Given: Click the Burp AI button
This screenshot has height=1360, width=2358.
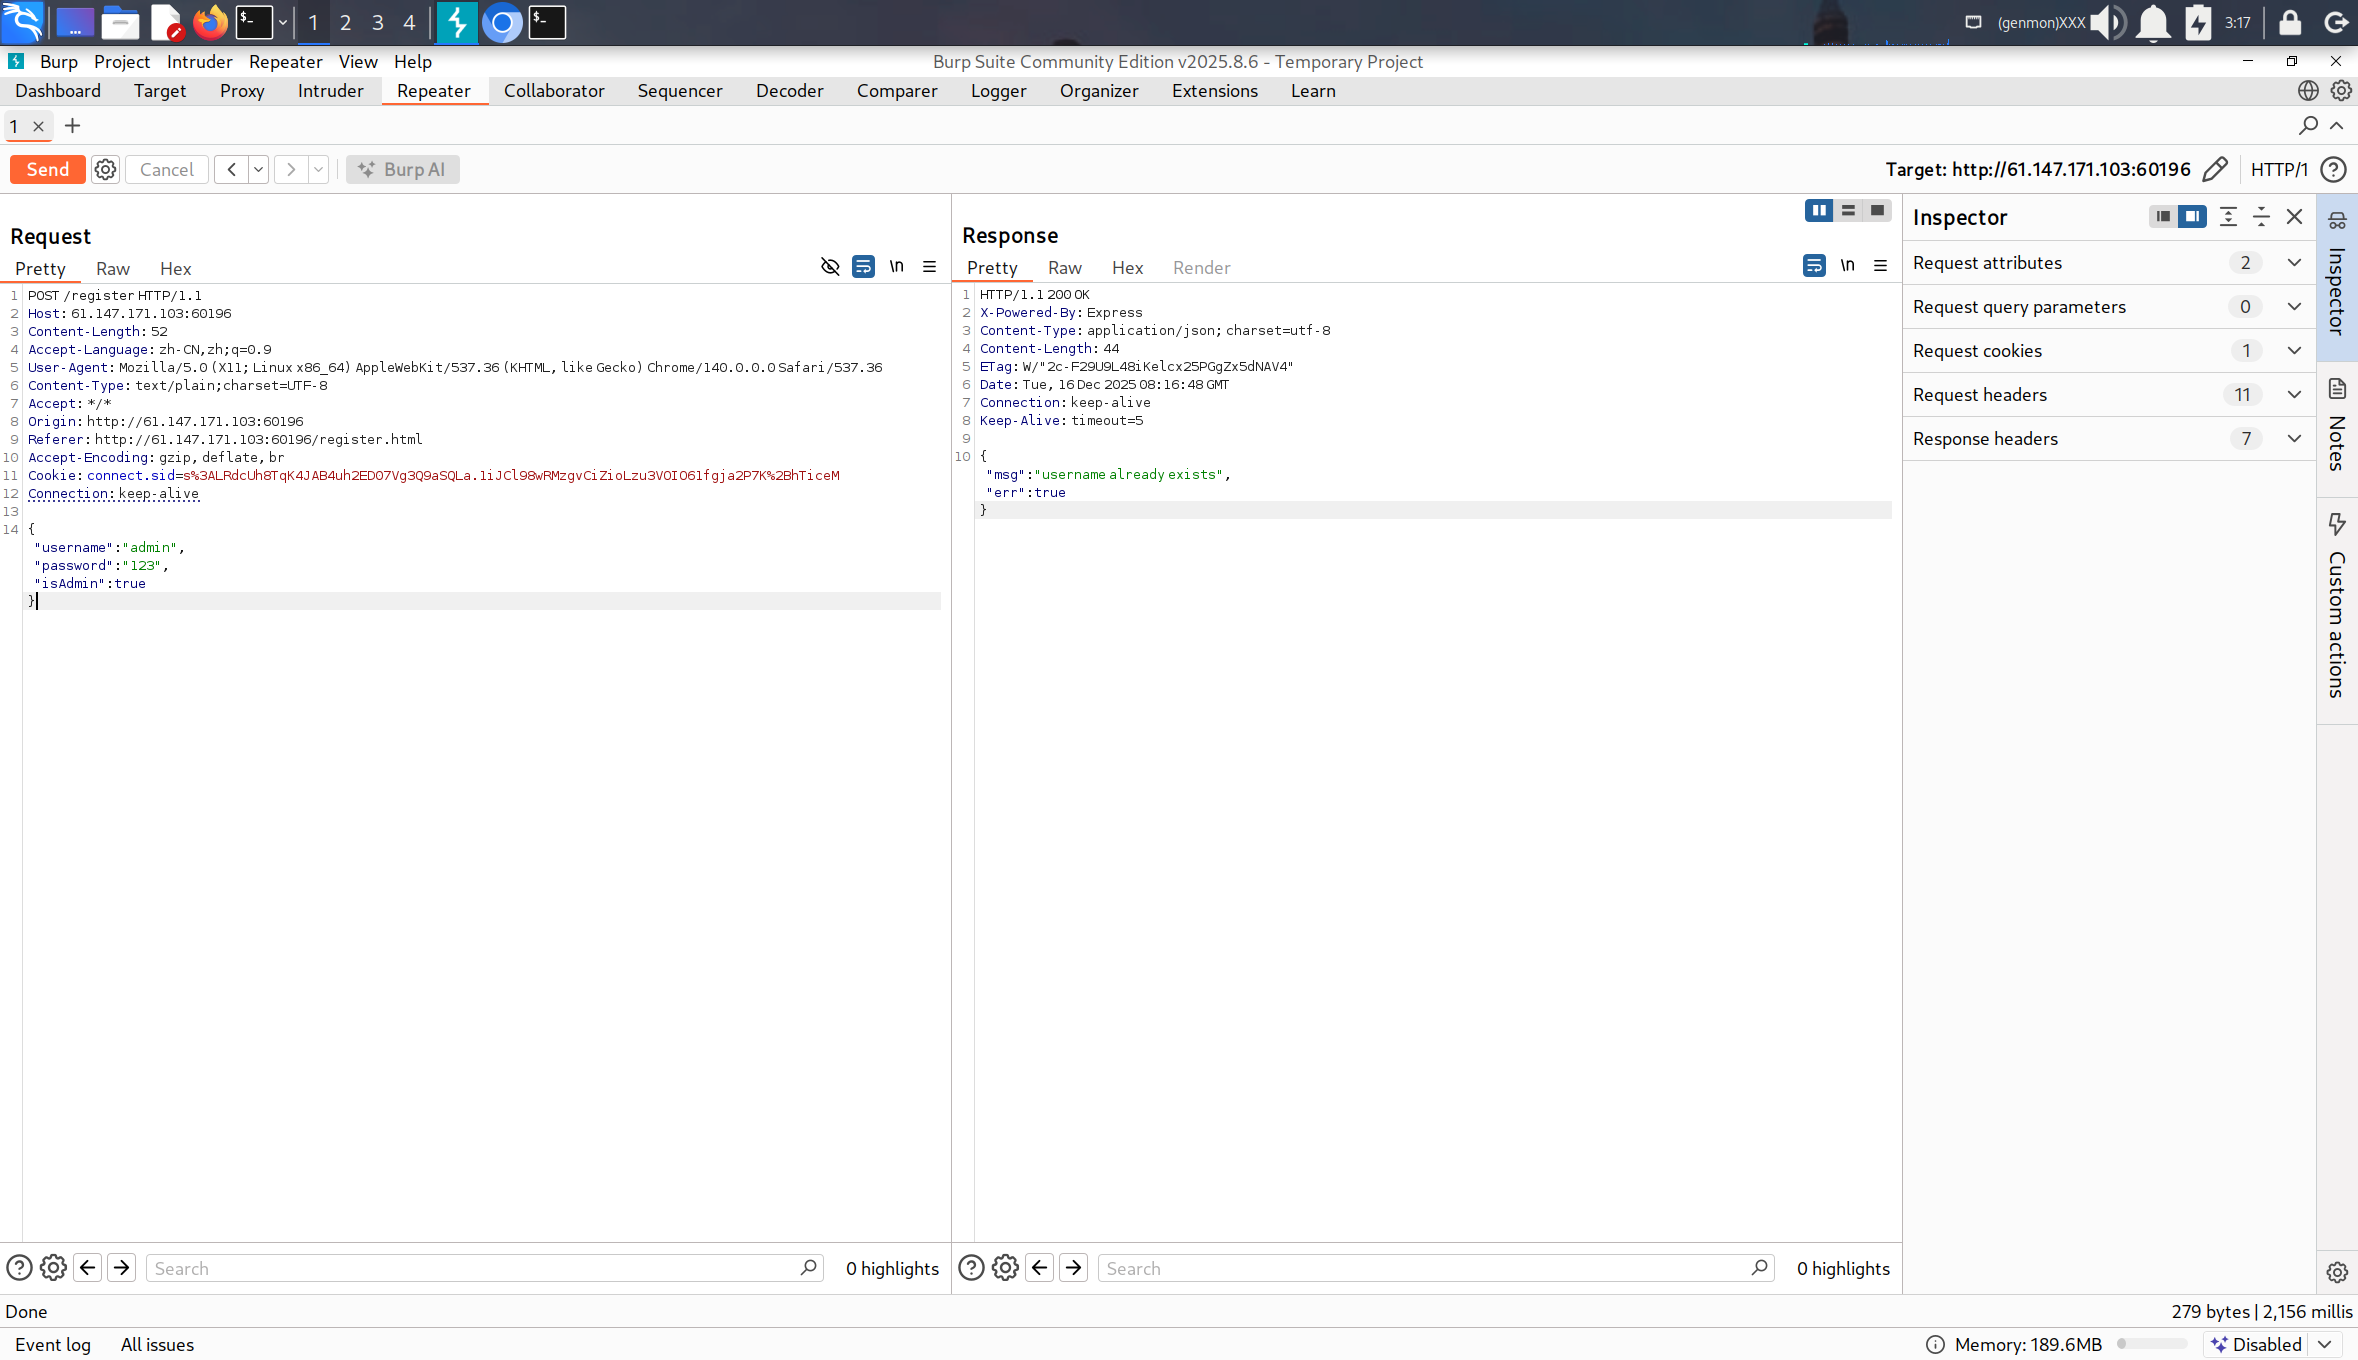Looking at the screenshot, I should [402, 169].
